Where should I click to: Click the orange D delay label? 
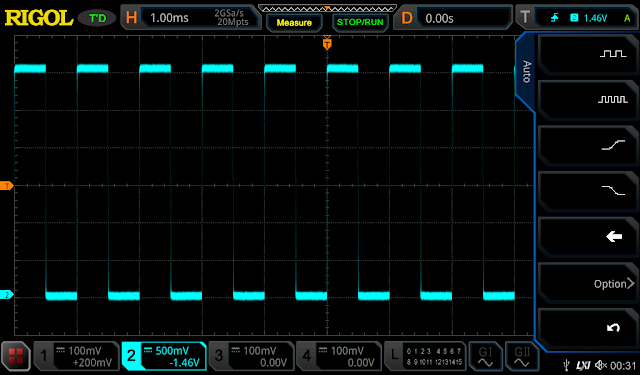(x=407, y=18)
